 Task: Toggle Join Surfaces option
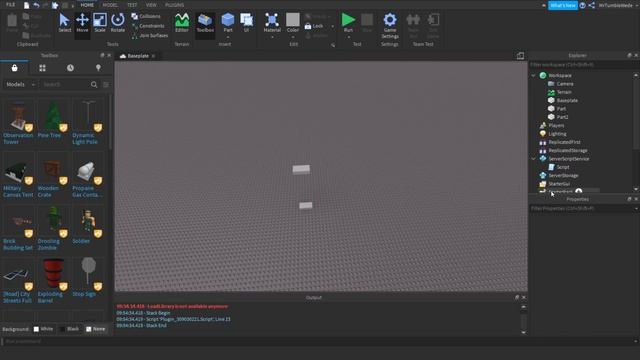(x=149, y=36)
